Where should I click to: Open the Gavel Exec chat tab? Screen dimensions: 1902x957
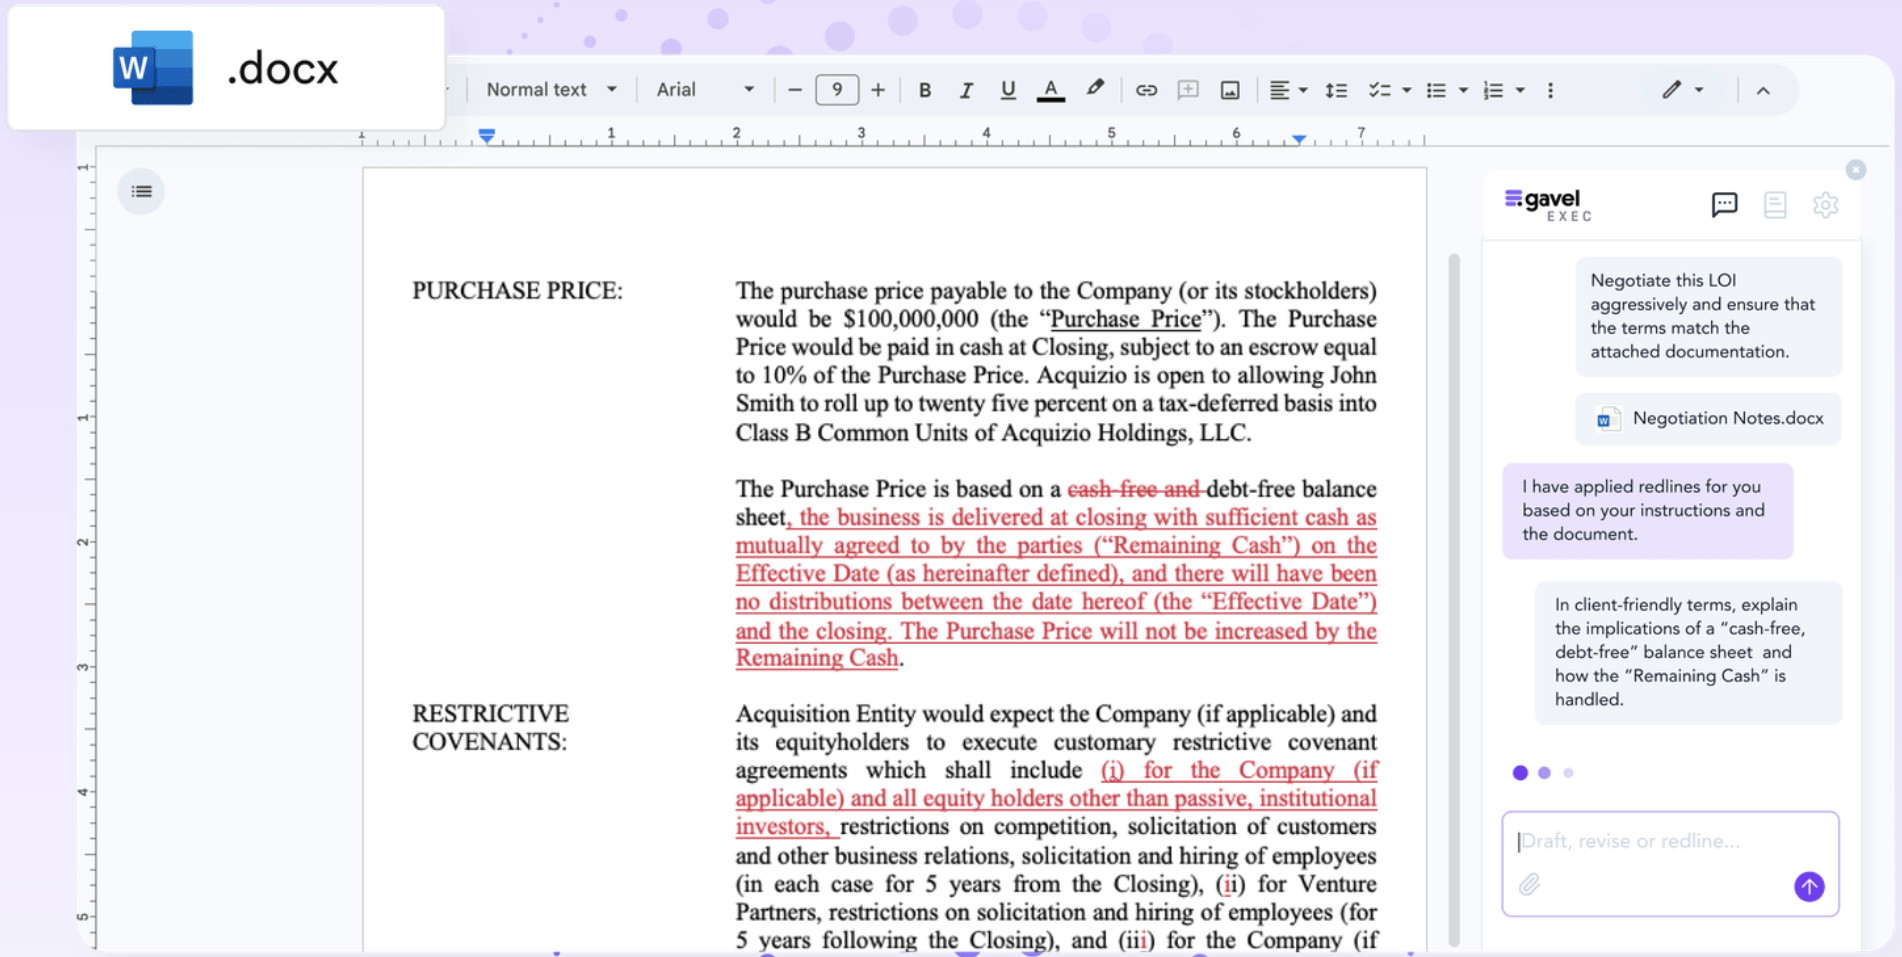(x=1724, y=205)
